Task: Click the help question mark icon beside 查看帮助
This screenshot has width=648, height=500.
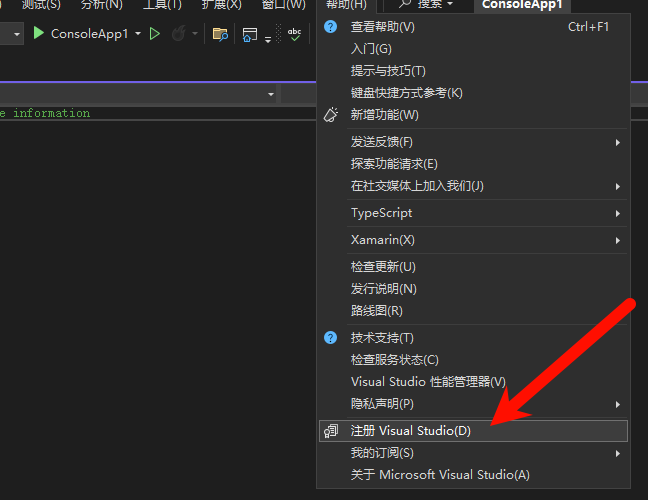Action: click(331, 27)
